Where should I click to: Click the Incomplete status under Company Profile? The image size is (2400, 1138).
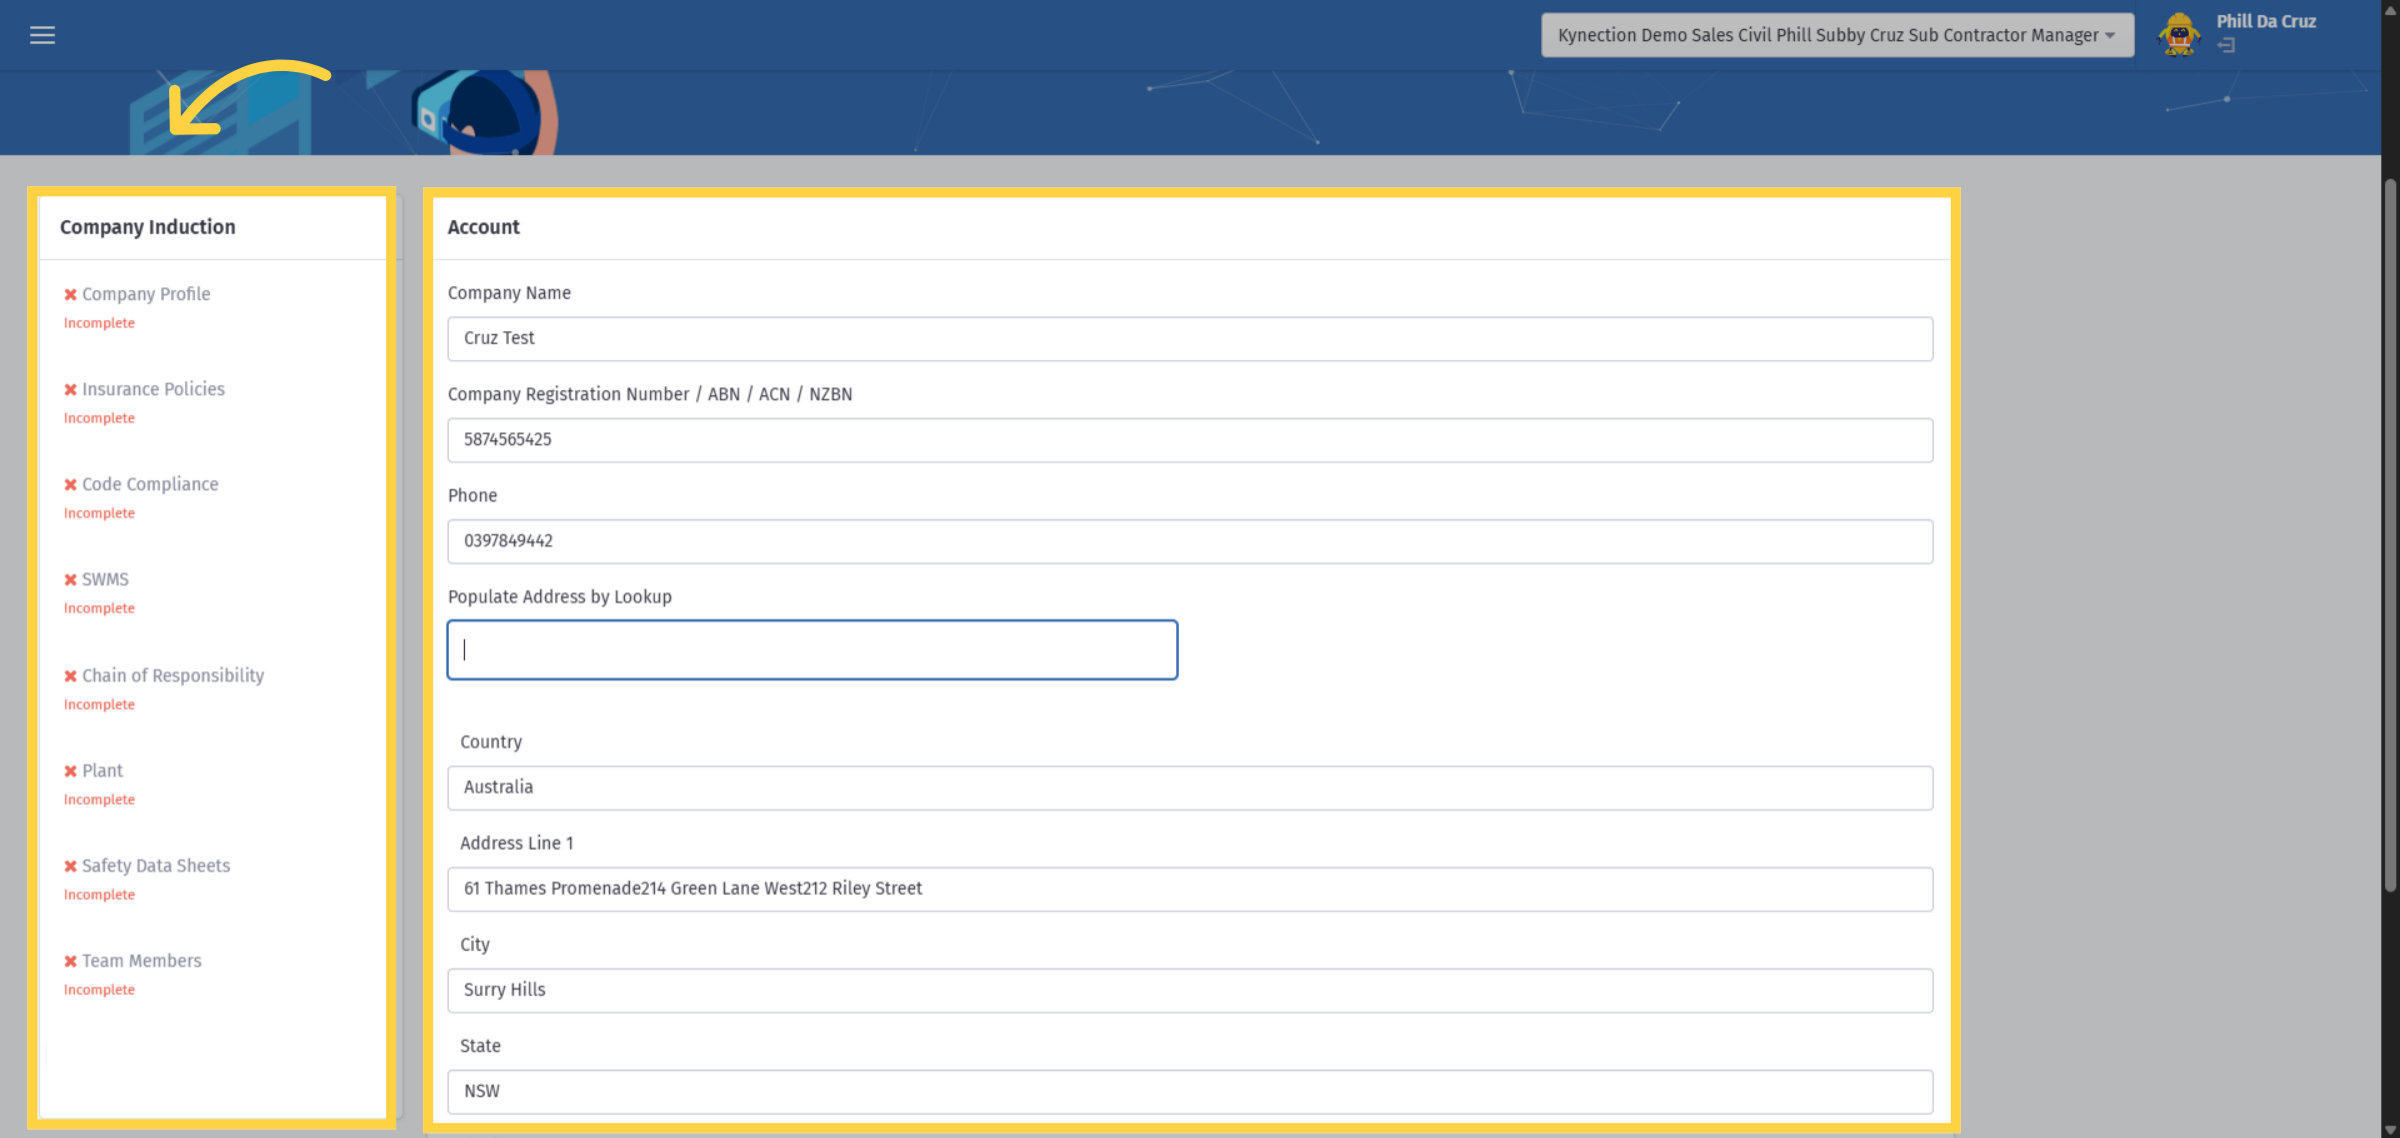[x=99, y=323]
